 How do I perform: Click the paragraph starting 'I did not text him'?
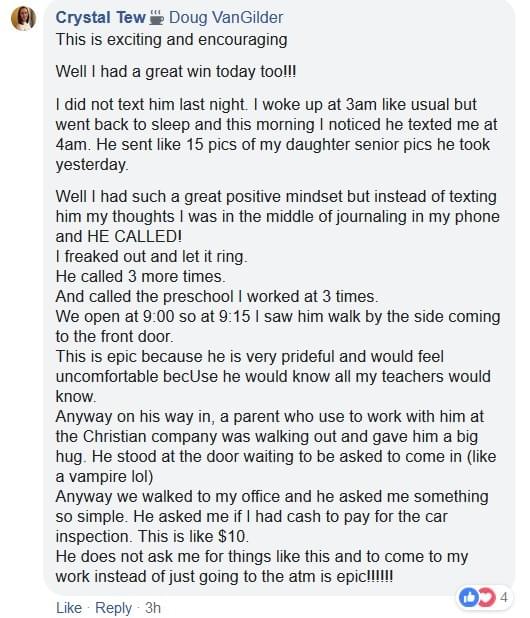[x=276, y=134]
